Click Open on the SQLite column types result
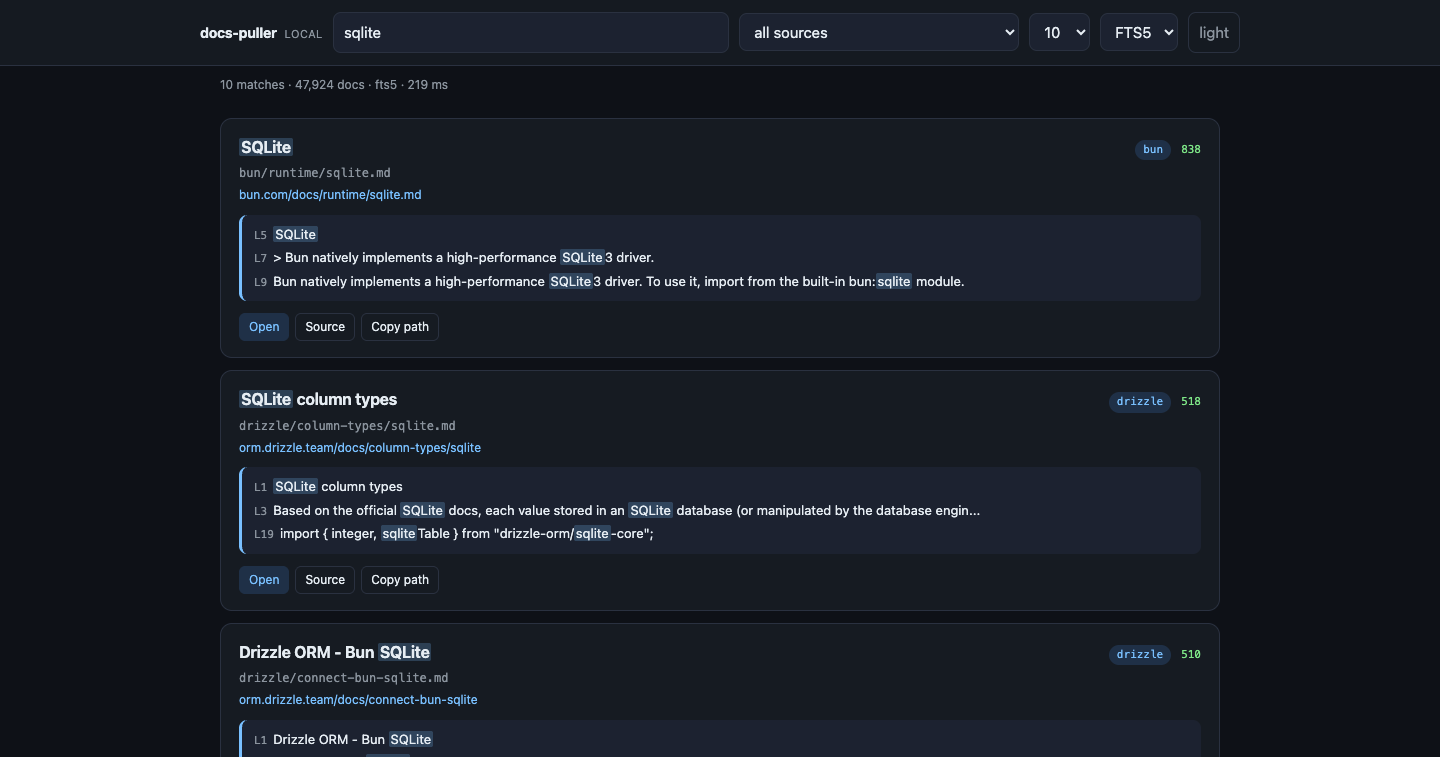This screenshot has height=757, width=1440. click(264, 580)
